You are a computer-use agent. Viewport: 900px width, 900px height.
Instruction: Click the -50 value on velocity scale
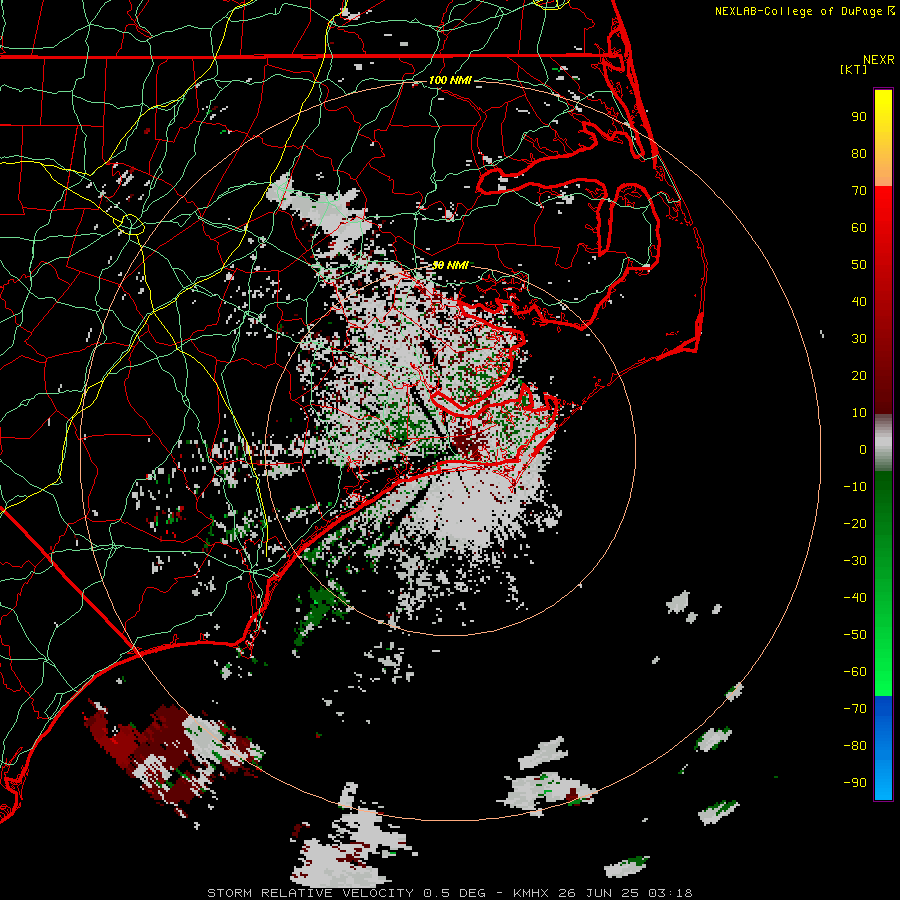[x=855, y=635]
